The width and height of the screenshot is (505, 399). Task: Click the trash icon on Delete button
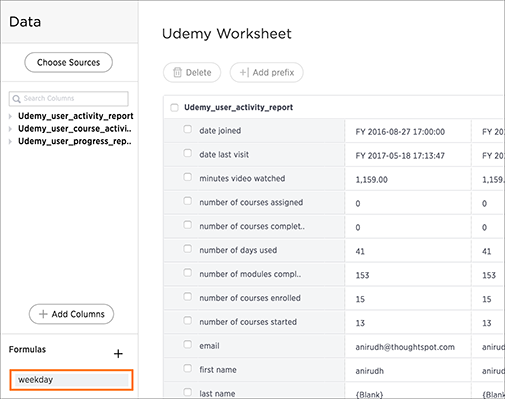[x=177, y=72]
